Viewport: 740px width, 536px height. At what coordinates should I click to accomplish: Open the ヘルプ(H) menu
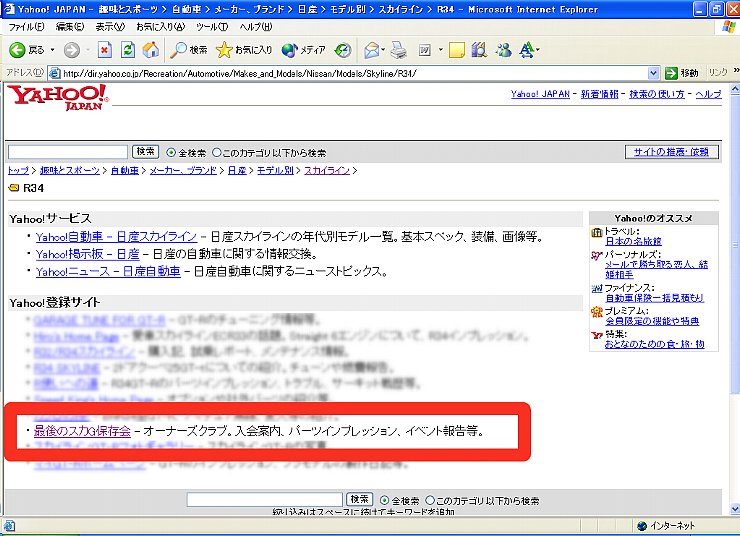pos(256,27)
